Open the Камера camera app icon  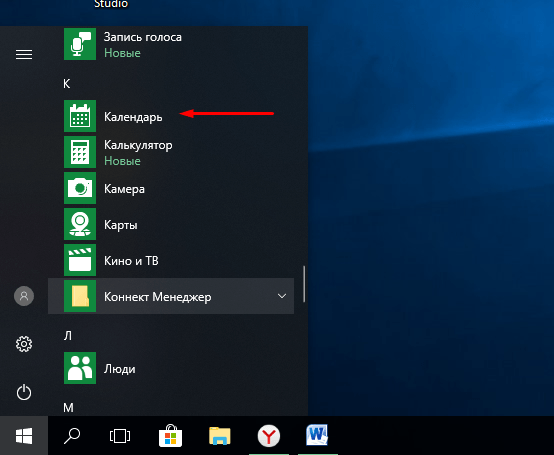coord(80,188)
